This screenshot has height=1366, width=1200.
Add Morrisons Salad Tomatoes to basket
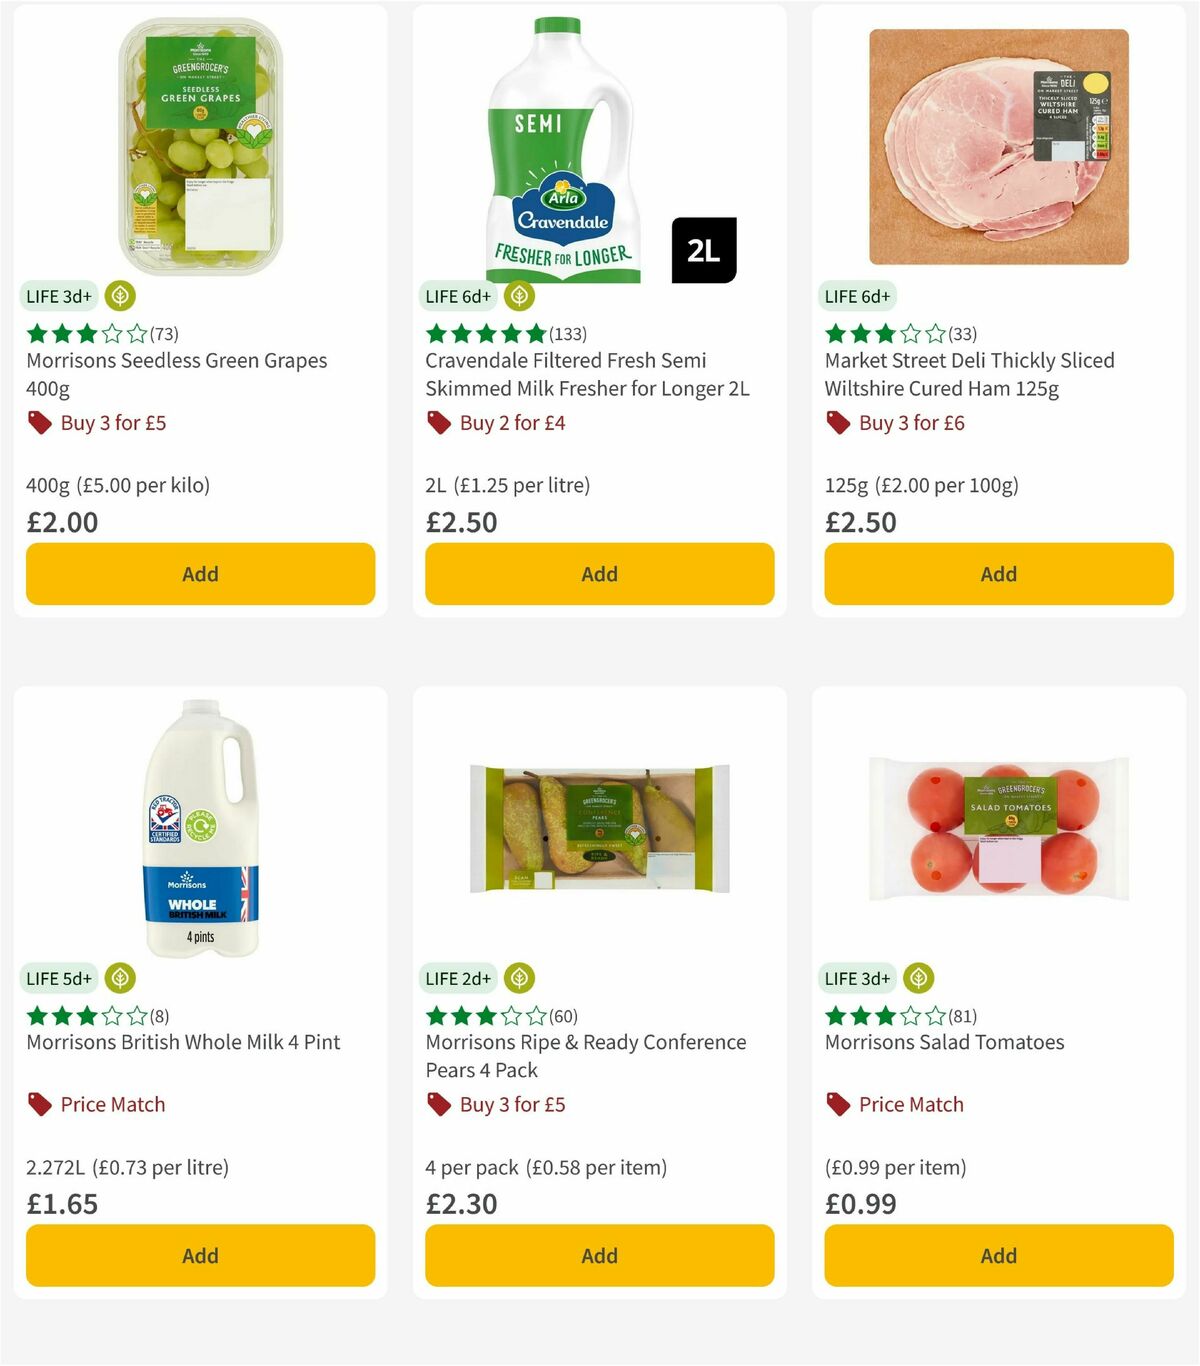click(998, 1255)
